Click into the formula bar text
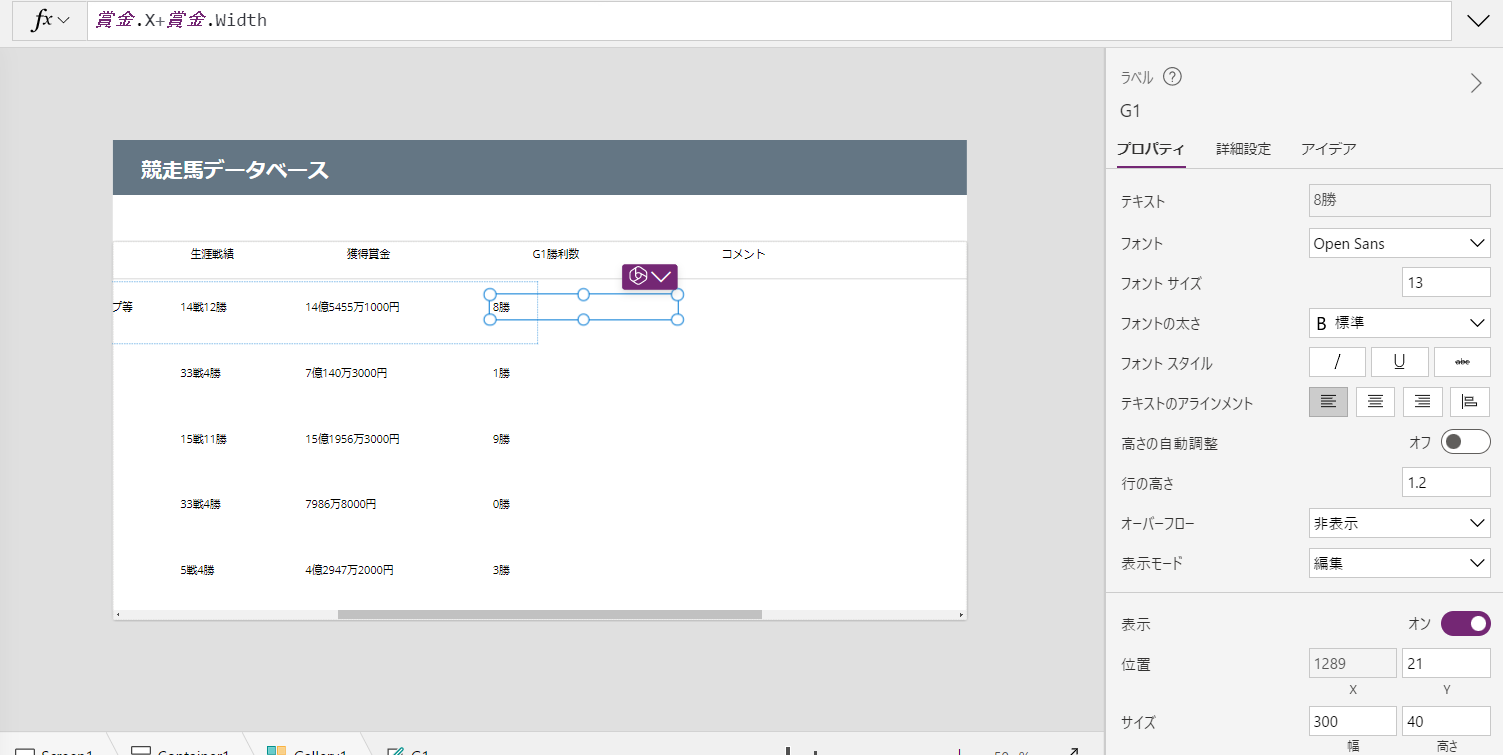 pyautogui.click(x=769, y=21)
